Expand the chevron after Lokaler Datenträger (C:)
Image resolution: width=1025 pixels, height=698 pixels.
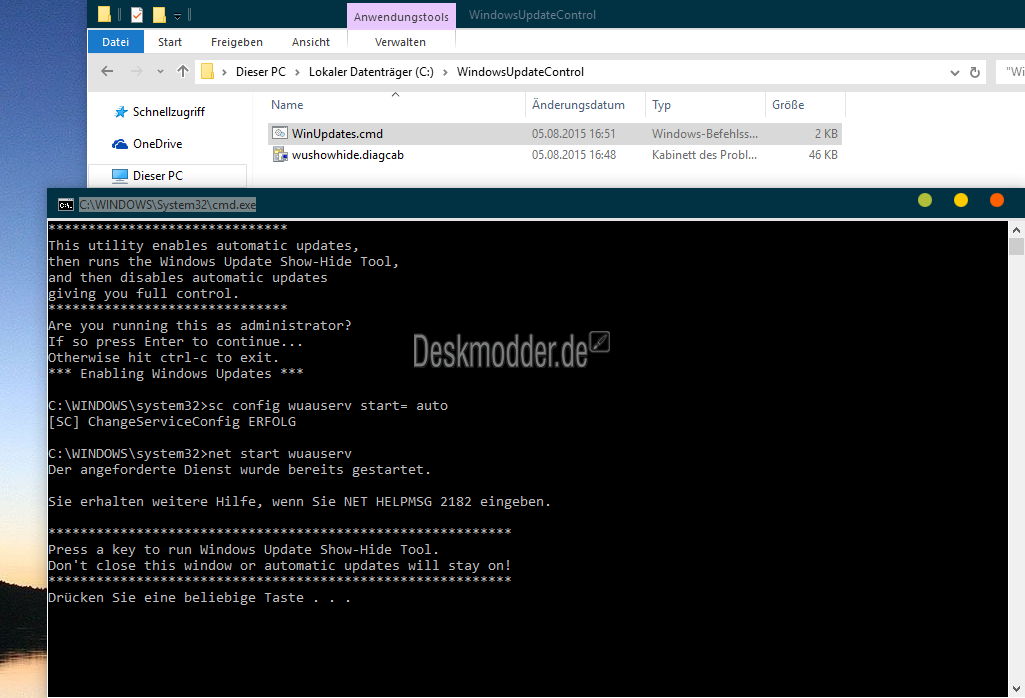pos(445,72)
